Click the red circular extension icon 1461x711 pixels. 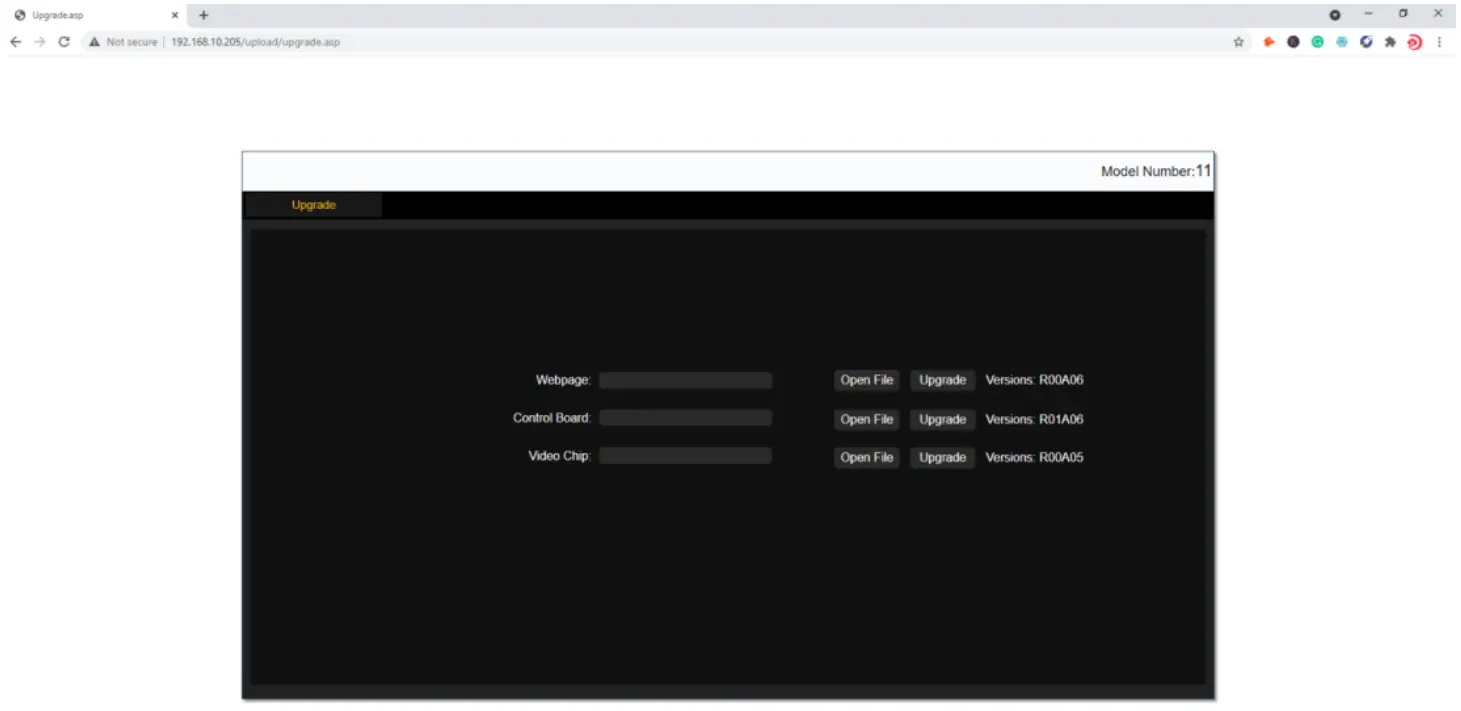1414,42
